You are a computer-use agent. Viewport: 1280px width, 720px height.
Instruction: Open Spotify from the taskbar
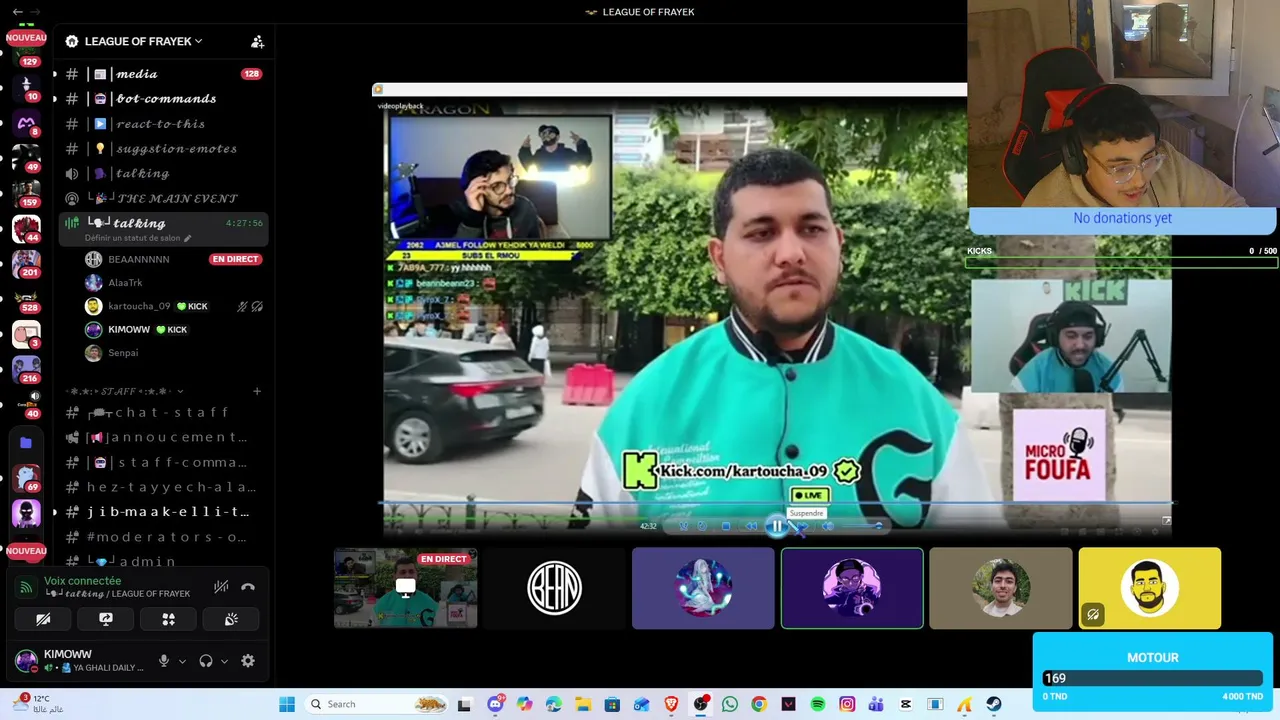[818, 704]
